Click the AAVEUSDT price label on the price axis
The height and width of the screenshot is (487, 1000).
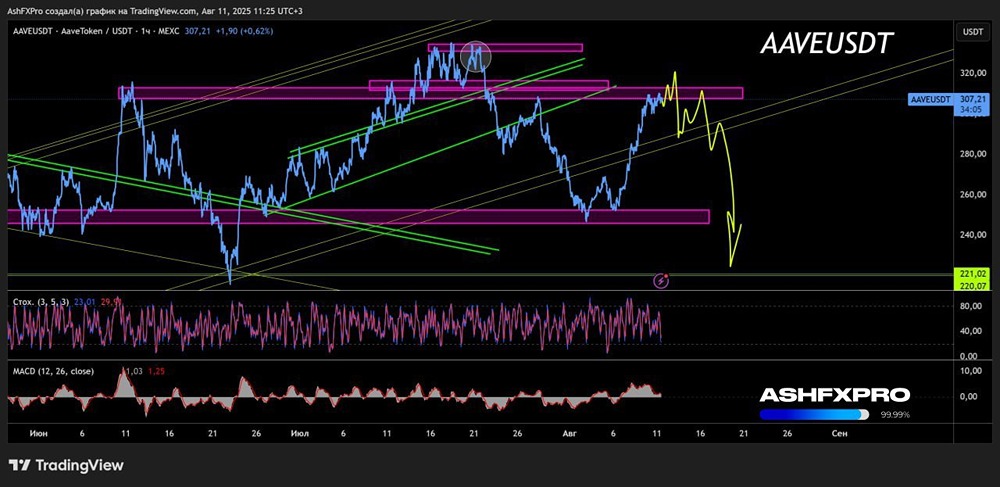[x=930, y=99]
